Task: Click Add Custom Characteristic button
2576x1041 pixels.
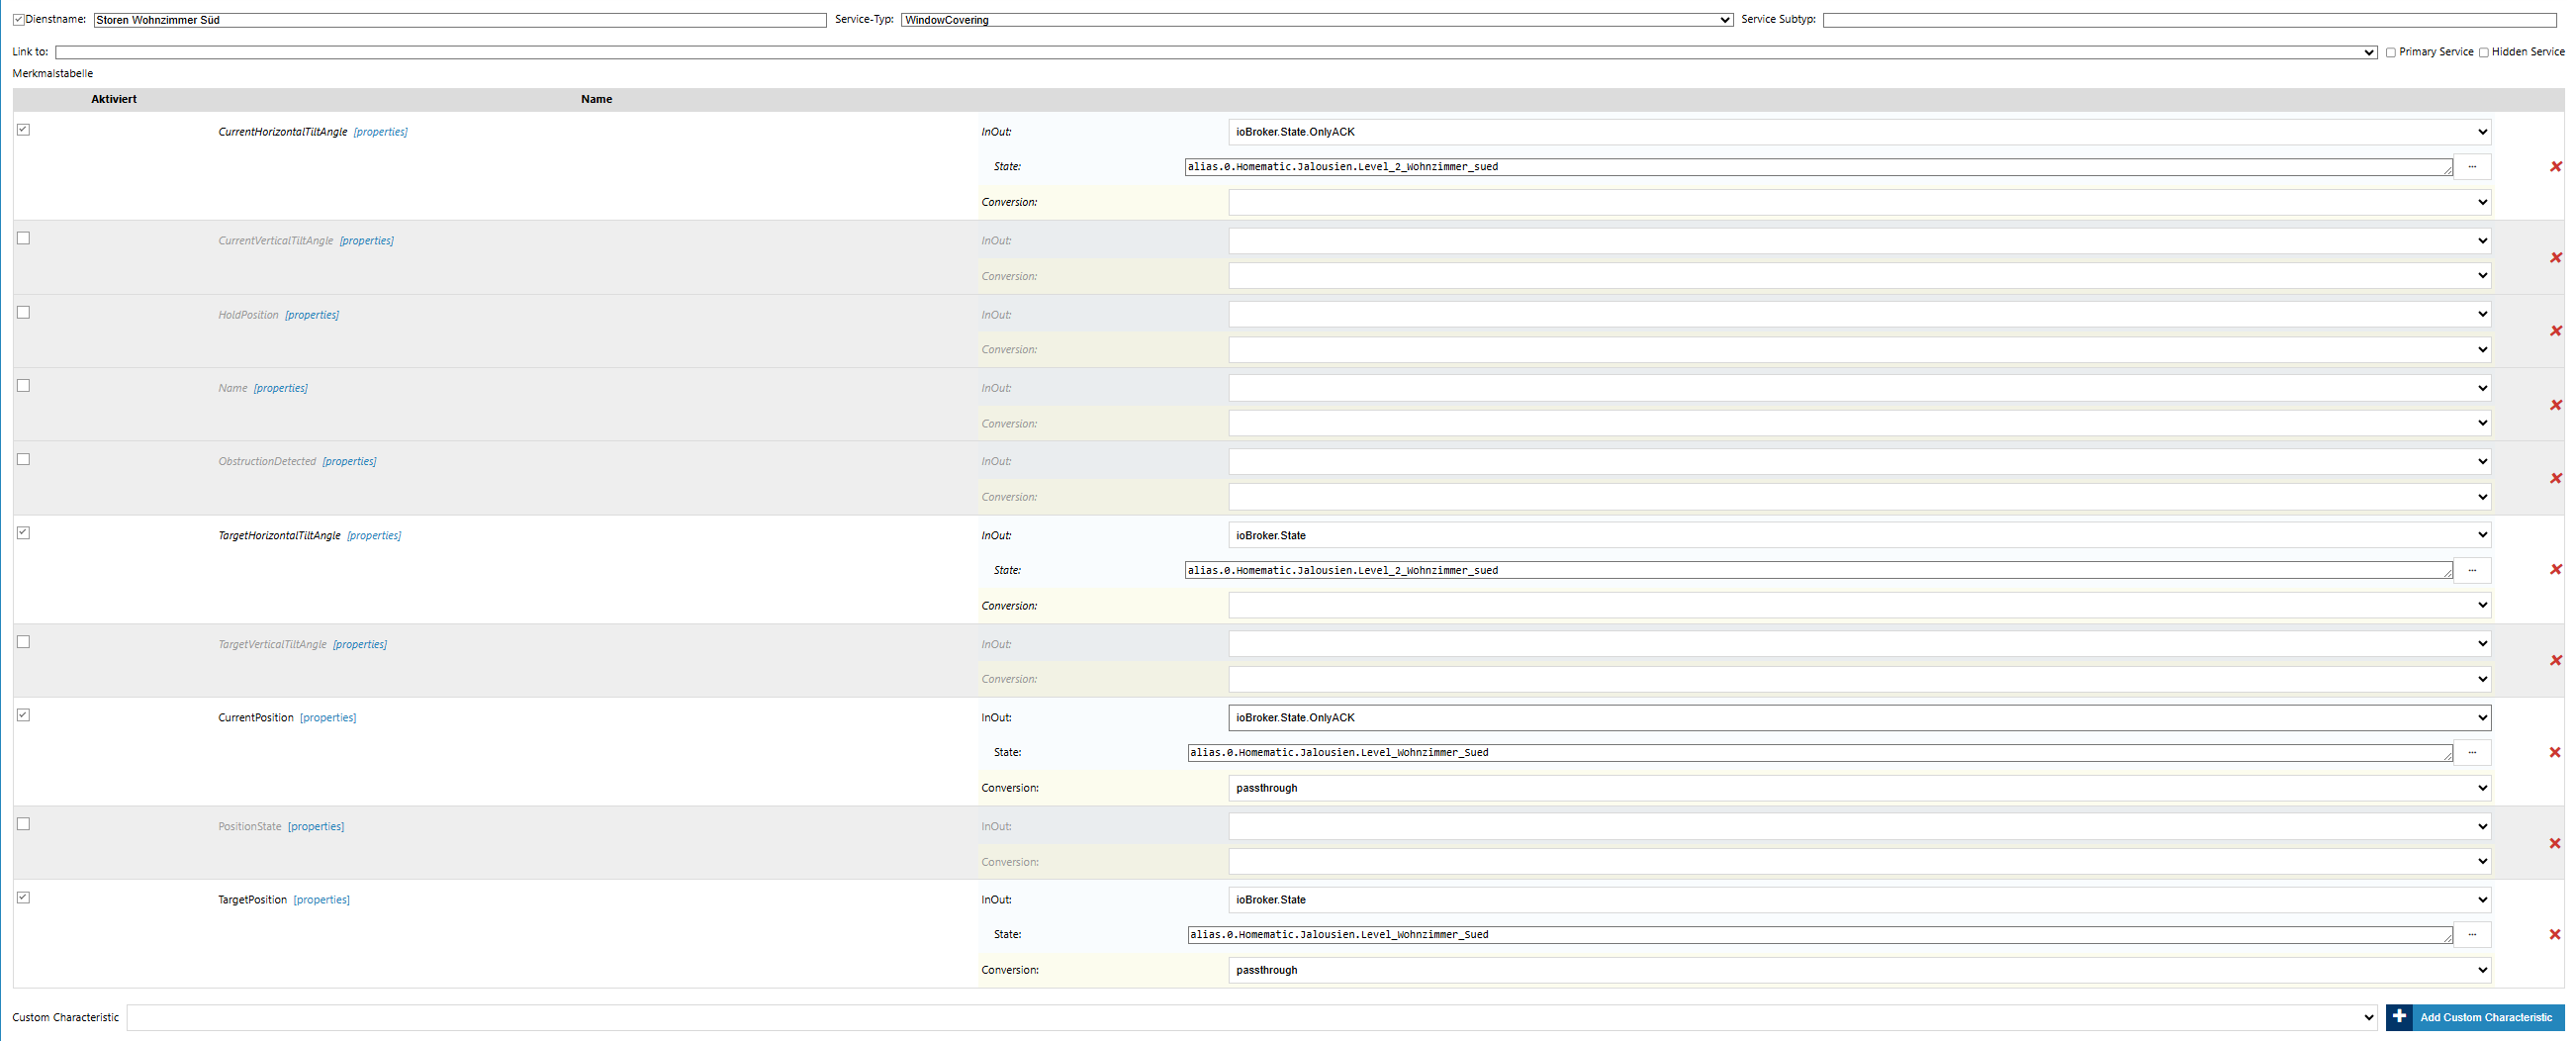Action: tap(2474, 1018)
